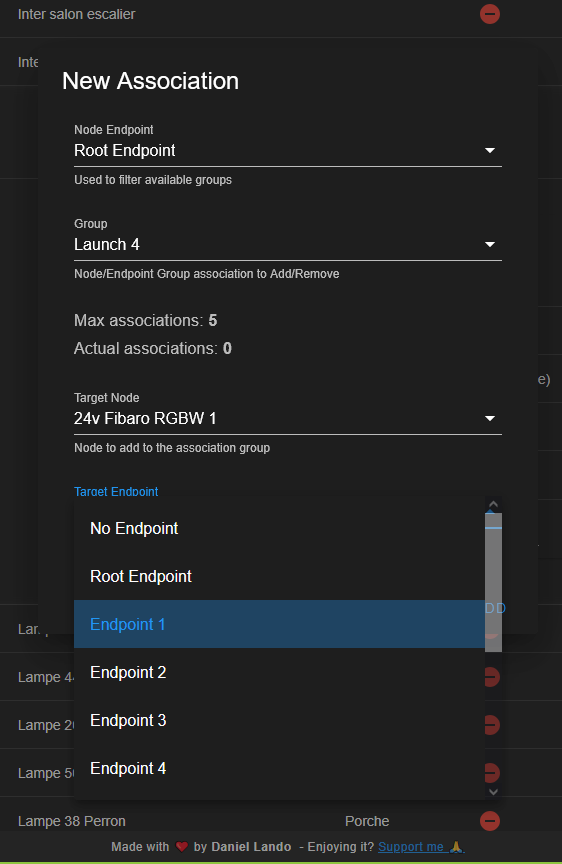562x864 pixels.
Task: Click the praying hands emoji in footer
Action: 456,847
